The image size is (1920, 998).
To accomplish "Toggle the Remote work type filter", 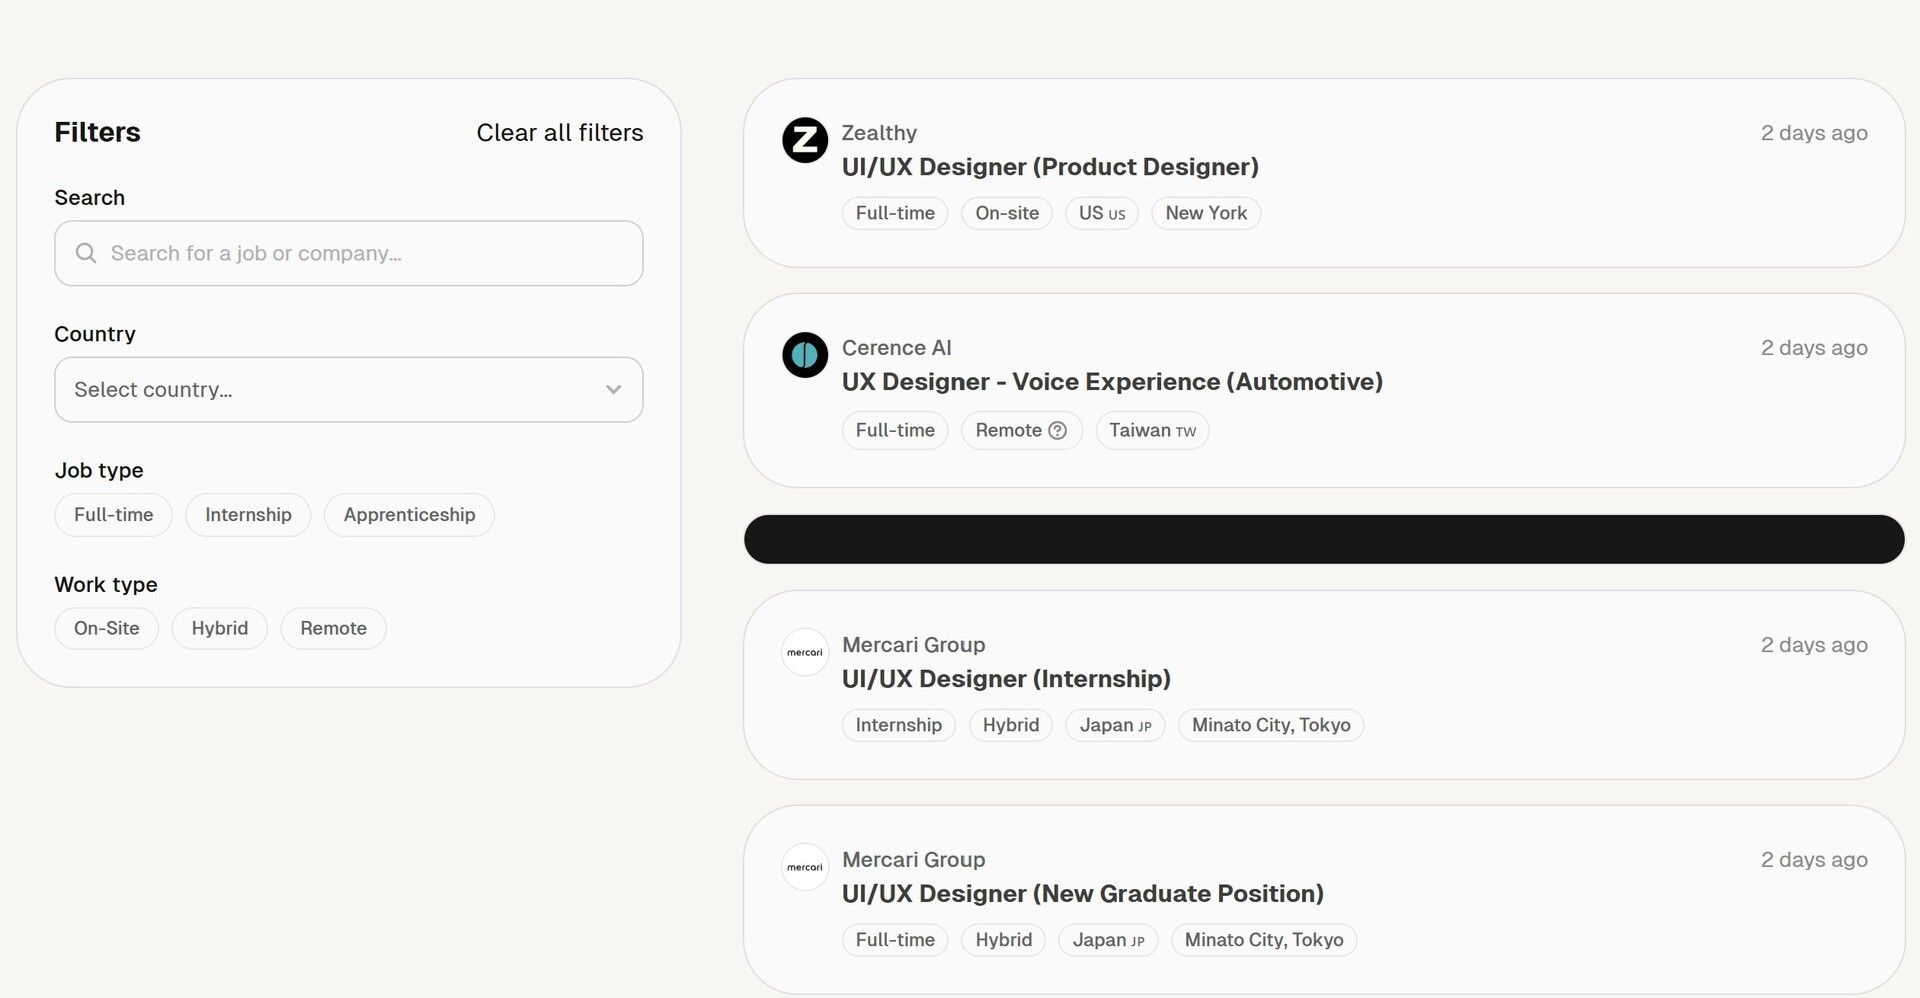I will [333, 629].
